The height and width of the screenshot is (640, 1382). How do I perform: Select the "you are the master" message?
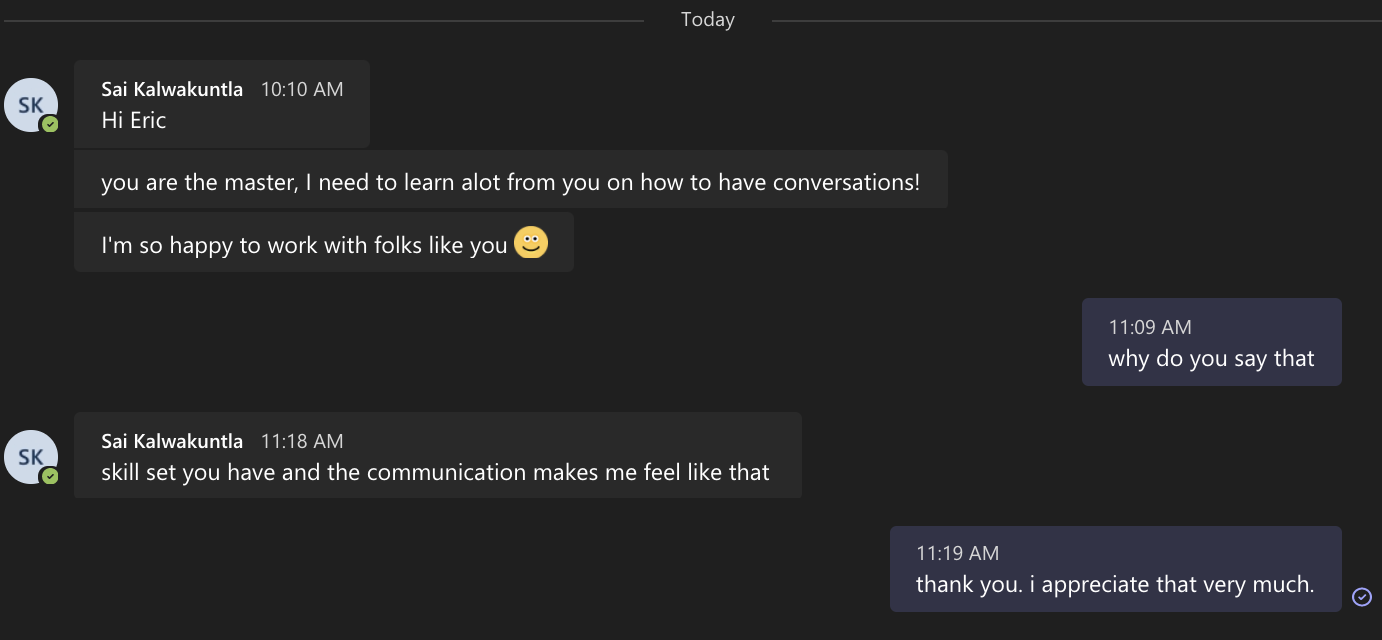point(510,183)
